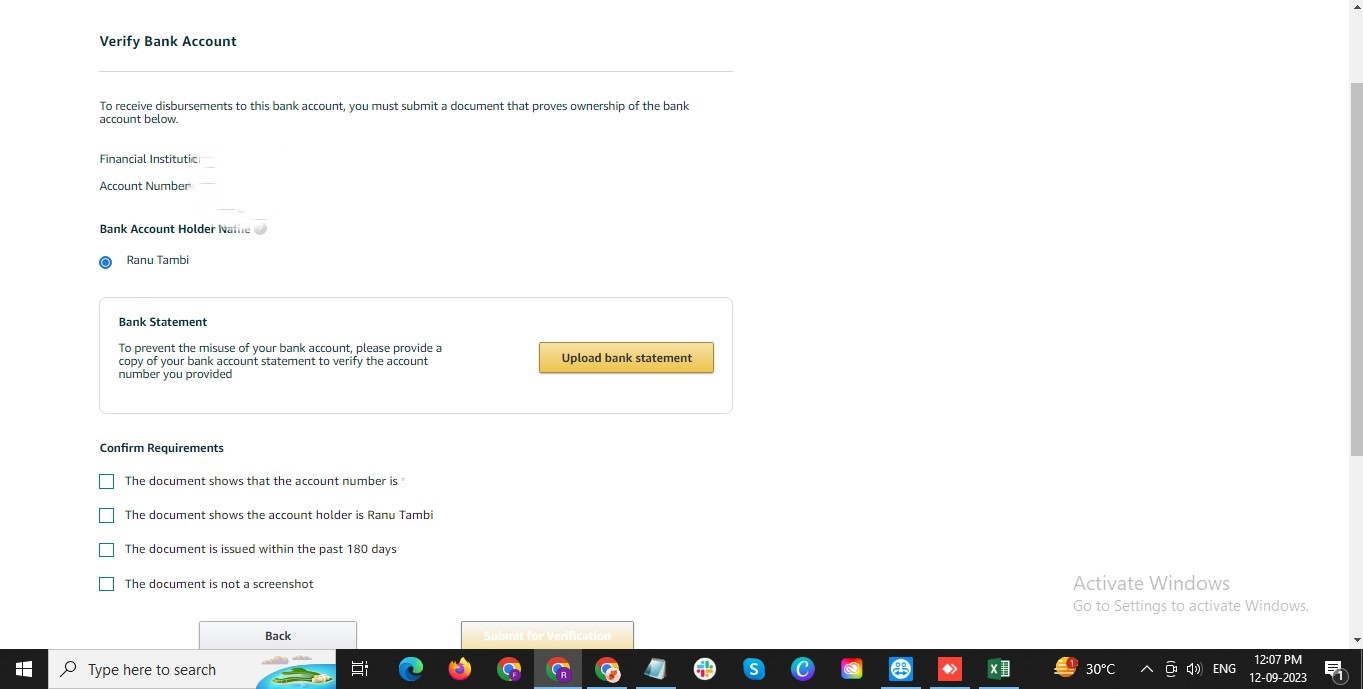Click the Windows Start button
The image size is (1363, 689).
point(24,669)
